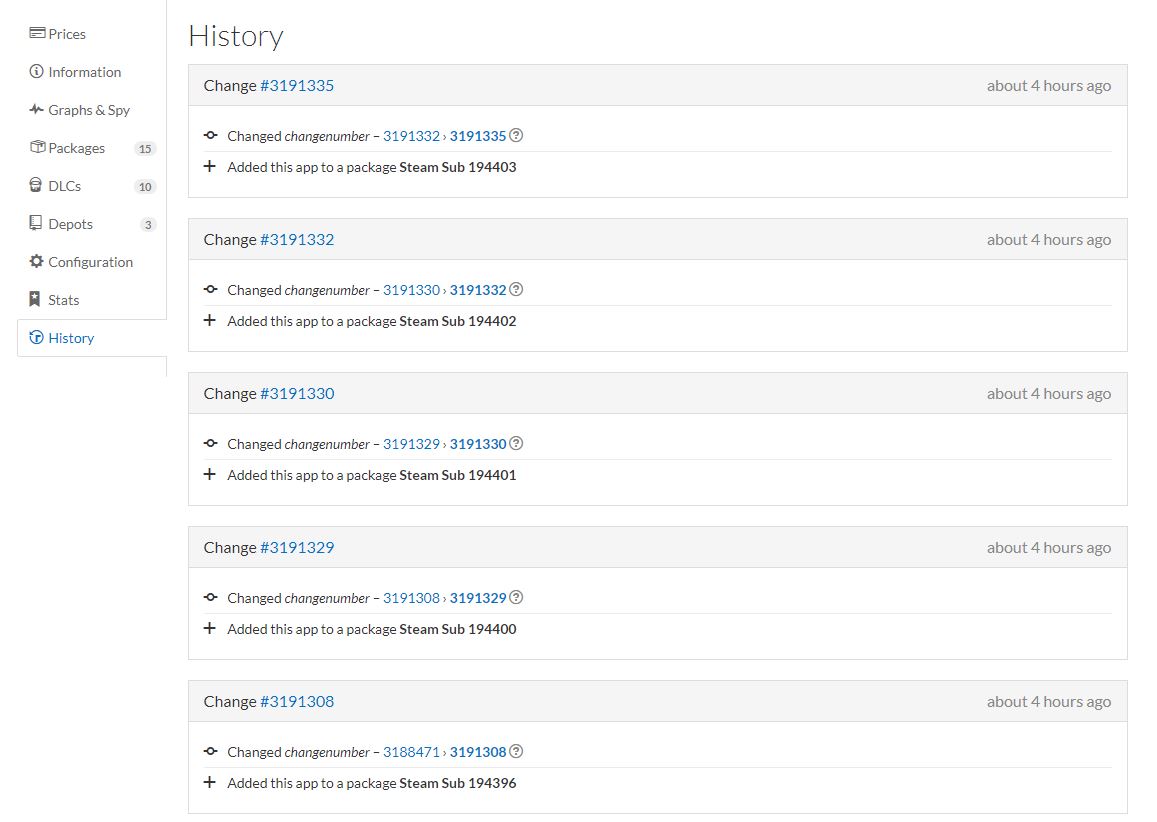Switch to the Packages sidebar tab

(77, 148)
